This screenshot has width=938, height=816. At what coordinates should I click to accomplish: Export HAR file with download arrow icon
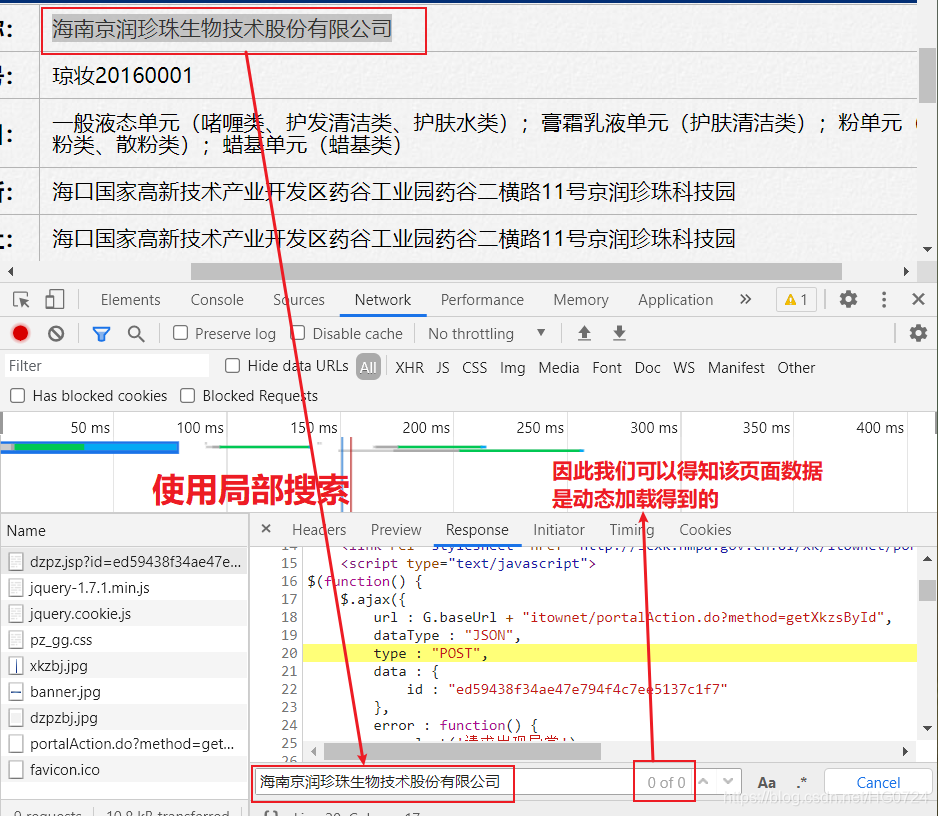tap(619, 333)
